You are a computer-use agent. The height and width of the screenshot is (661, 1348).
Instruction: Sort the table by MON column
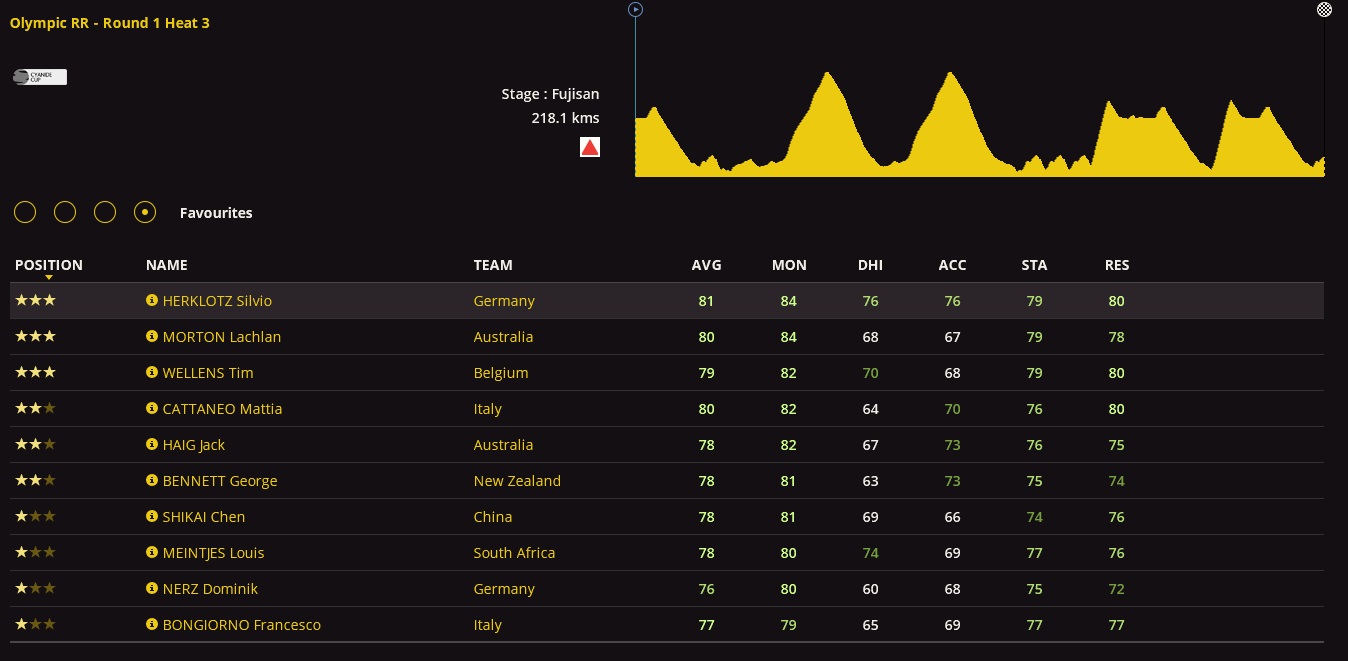(789, 265)
